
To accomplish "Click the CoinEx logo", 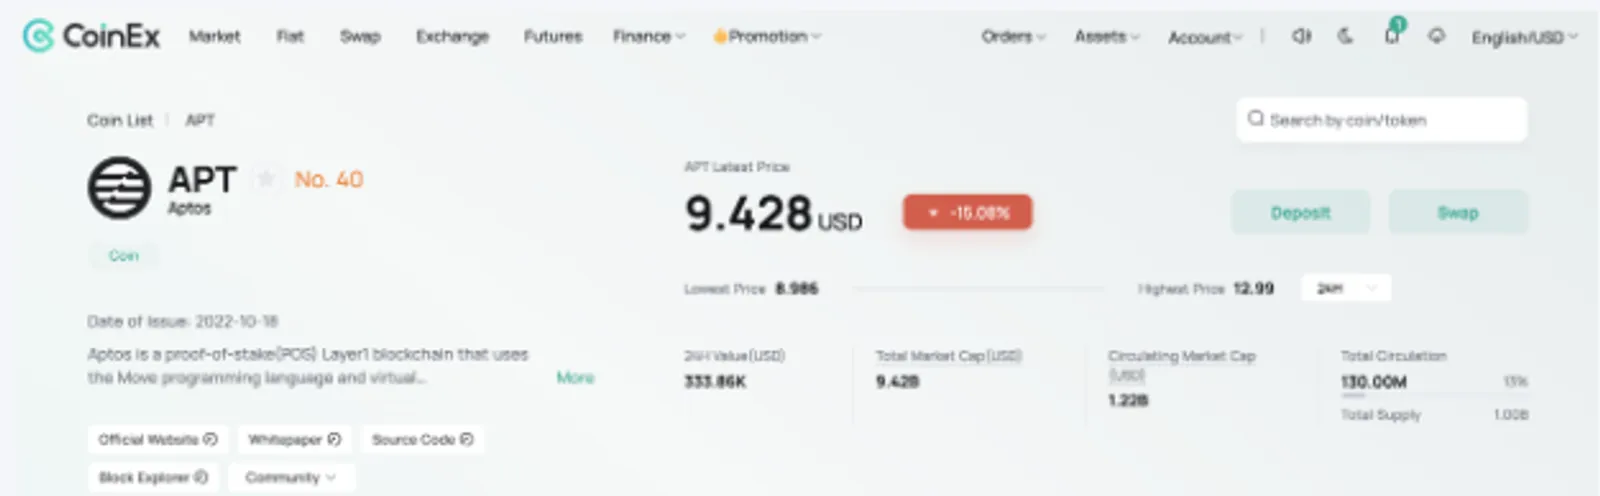I will [x=91, y=36].
